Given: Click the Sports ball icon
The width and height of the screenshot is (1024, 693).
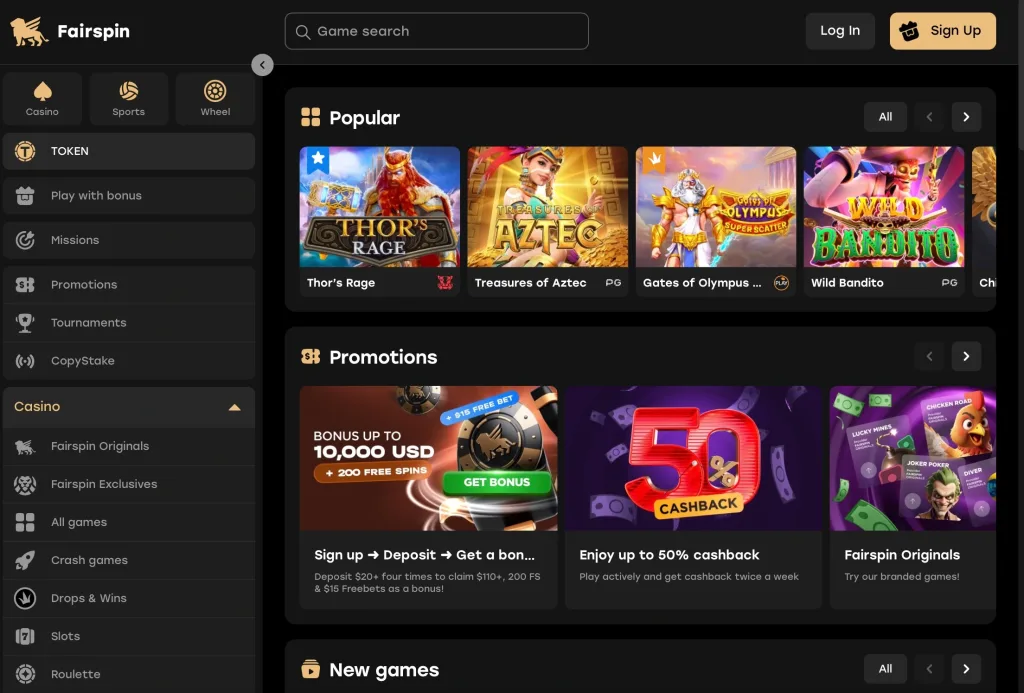Looking at the screenshot, I should tap(129, 91).
